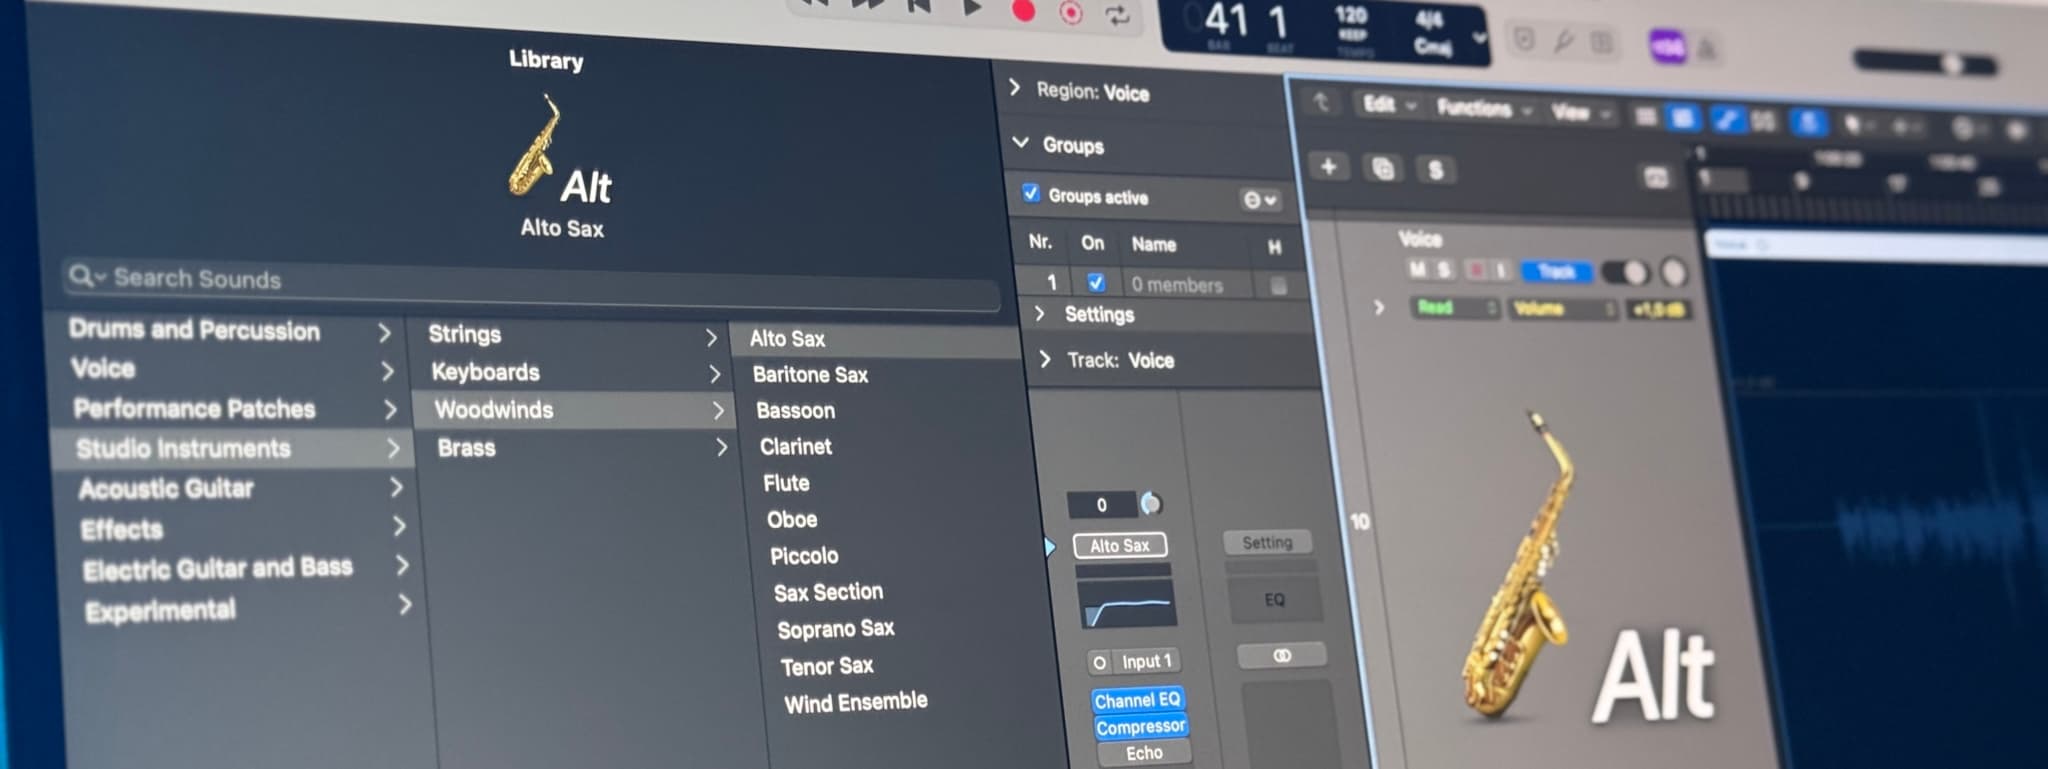Click the purple Count-in button
The image size is (2048, 769).
pos(1667,46)
